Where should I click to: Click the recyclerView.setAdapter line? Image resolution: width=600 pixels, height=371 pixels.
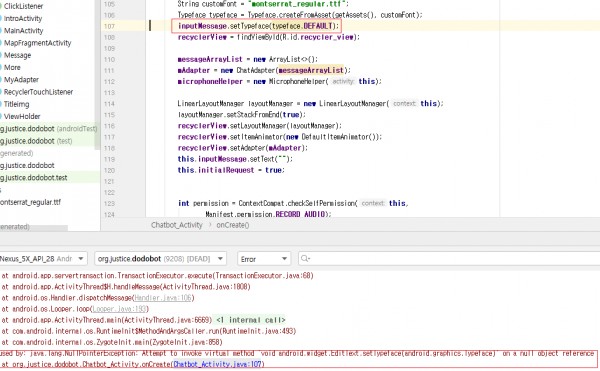click(x=243, y=148)
